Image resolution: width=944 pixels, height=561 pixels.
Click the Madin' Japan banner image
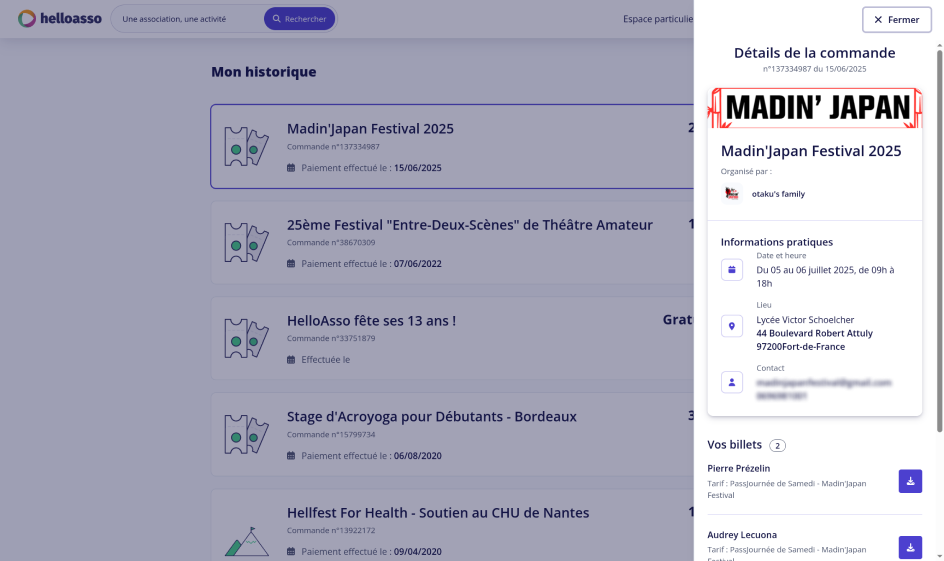(814, 107)
